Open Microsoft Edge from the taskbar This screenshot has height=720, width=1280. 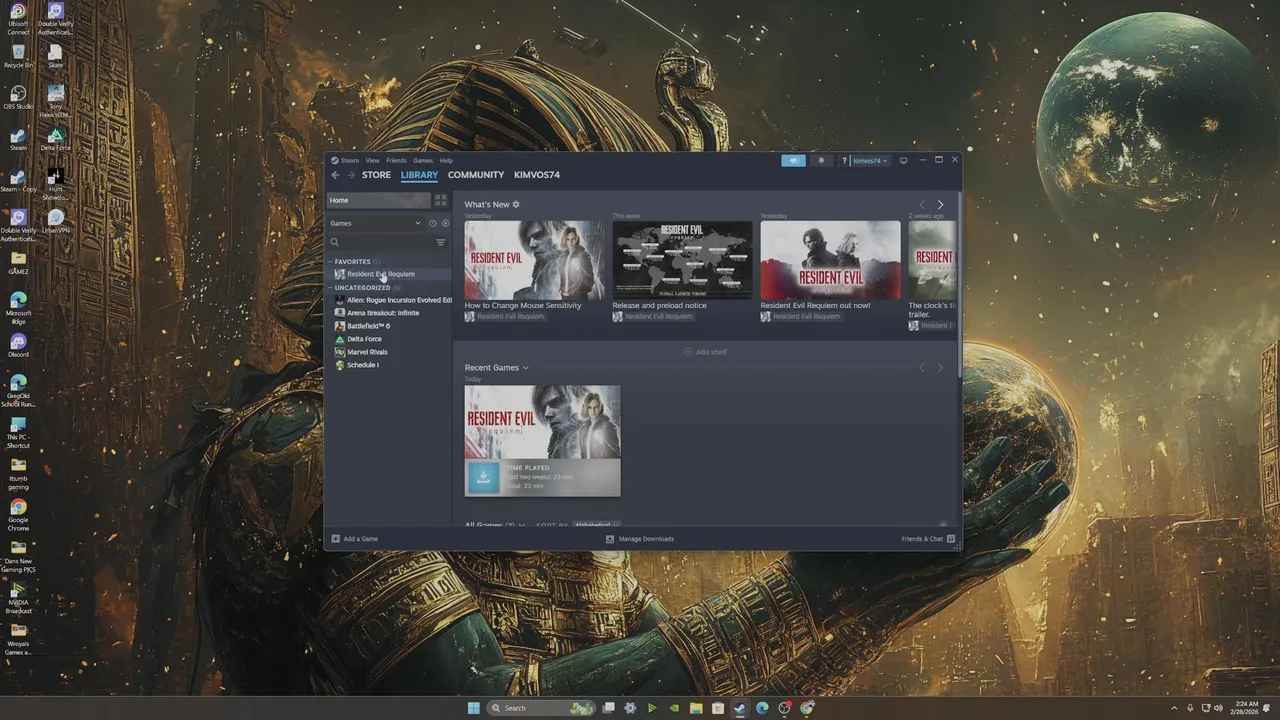[762, 708]
